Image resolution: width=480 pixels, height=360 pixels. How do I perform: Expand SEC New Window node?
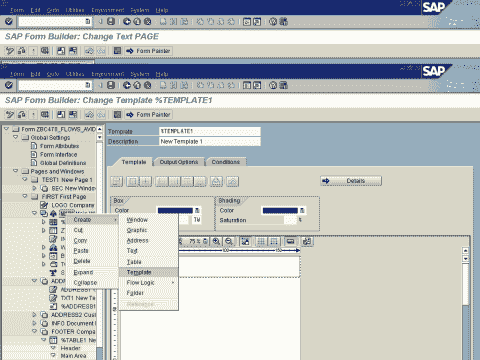point(34,188)
